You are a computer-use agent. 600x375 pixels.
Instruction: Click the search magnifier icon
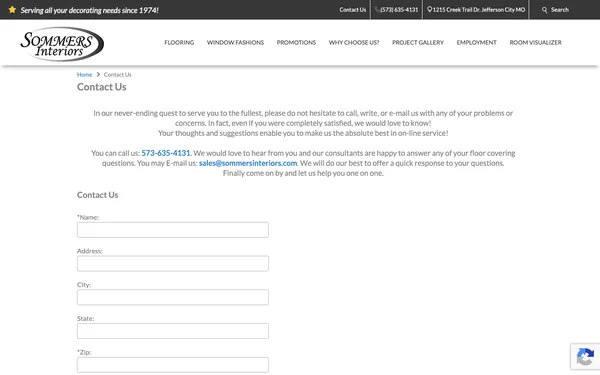544,10
